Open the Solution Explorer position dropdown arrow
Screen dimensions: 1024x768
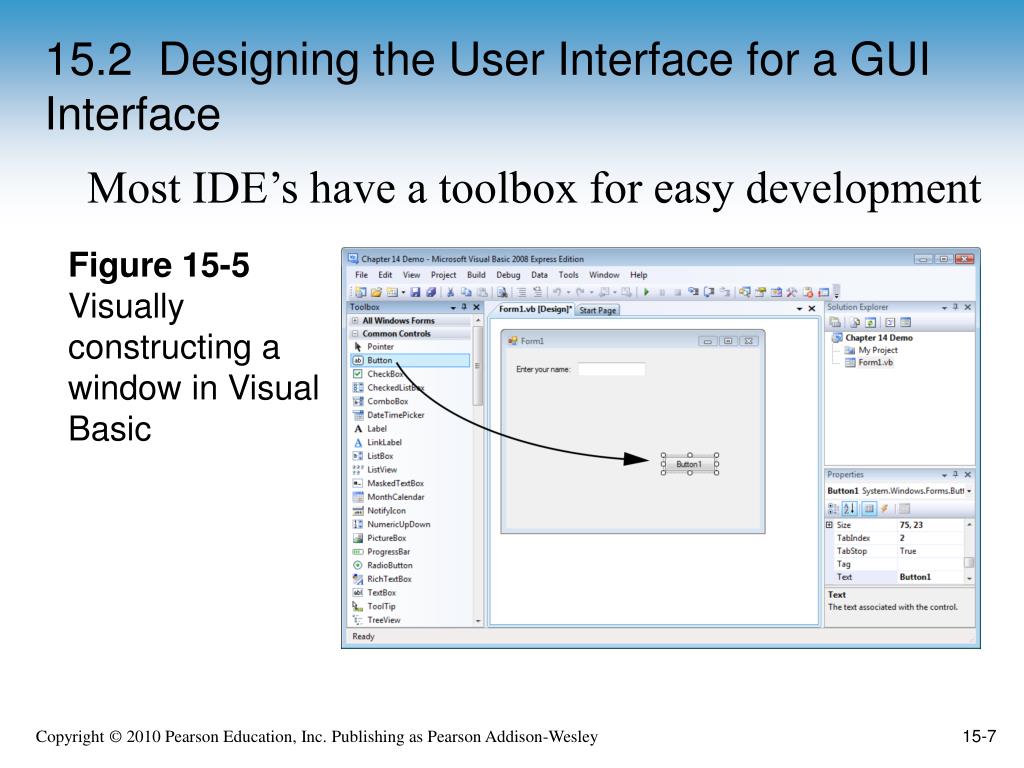coord(944,308)
